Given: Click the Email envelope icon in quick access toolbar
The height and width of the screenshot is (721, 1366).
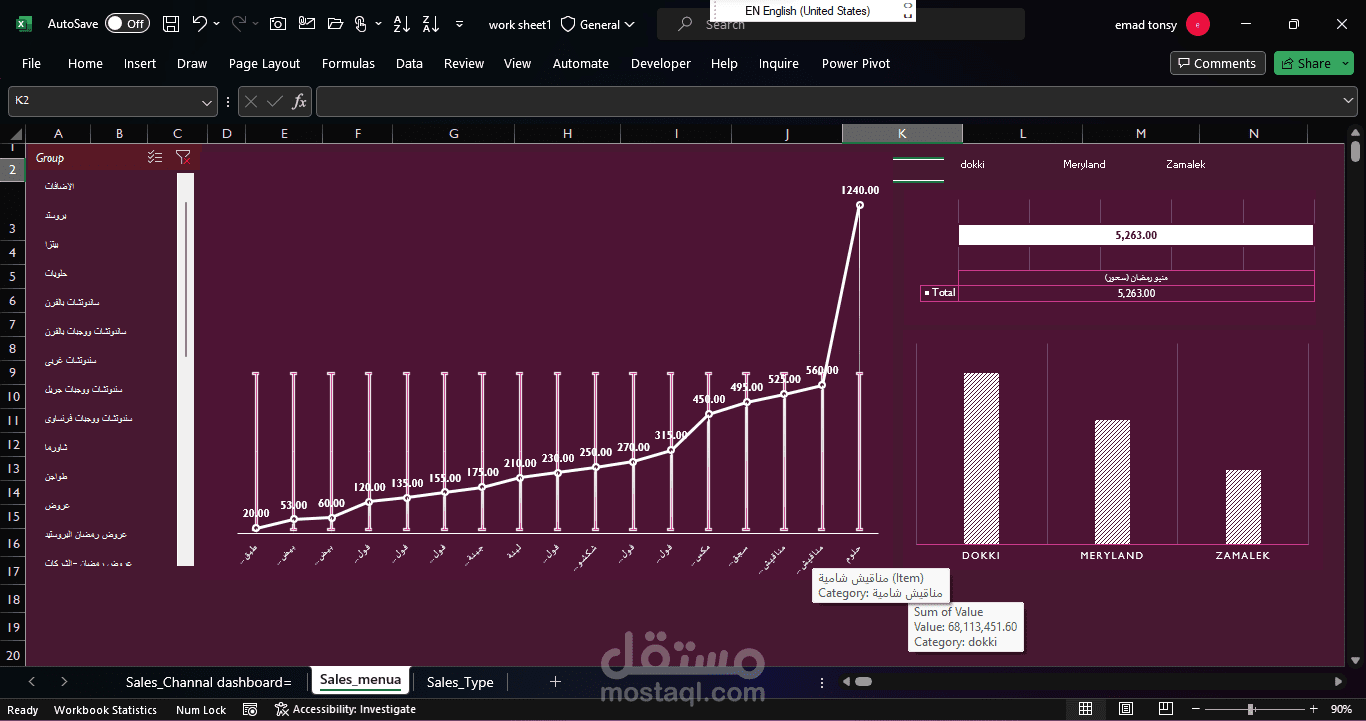Looking at the screenshot, I should [x=307, y=24].
